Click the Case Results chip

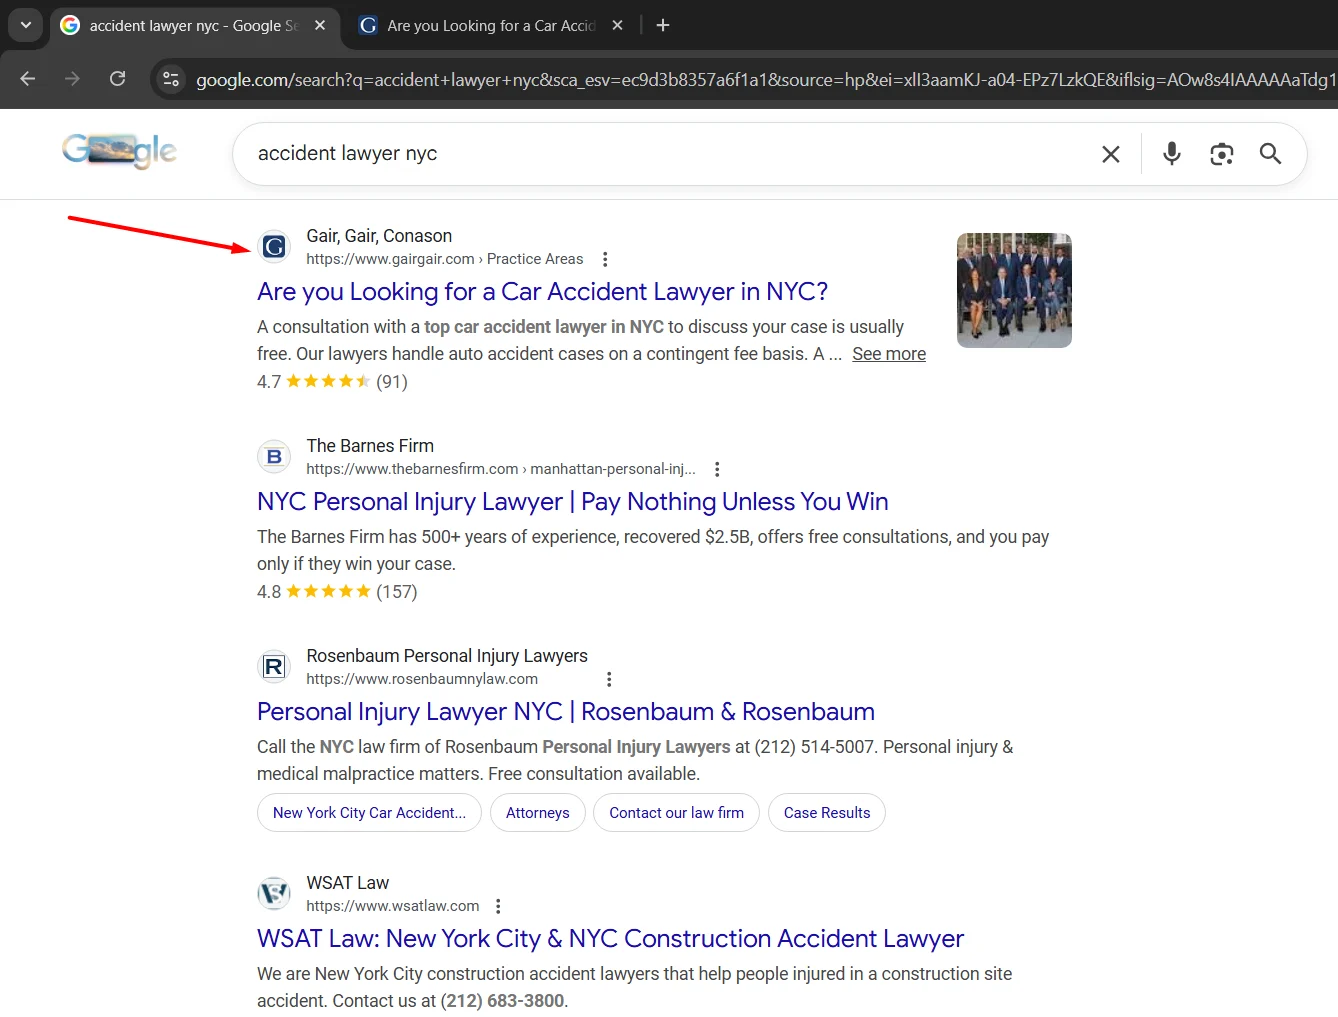(827, 813)
